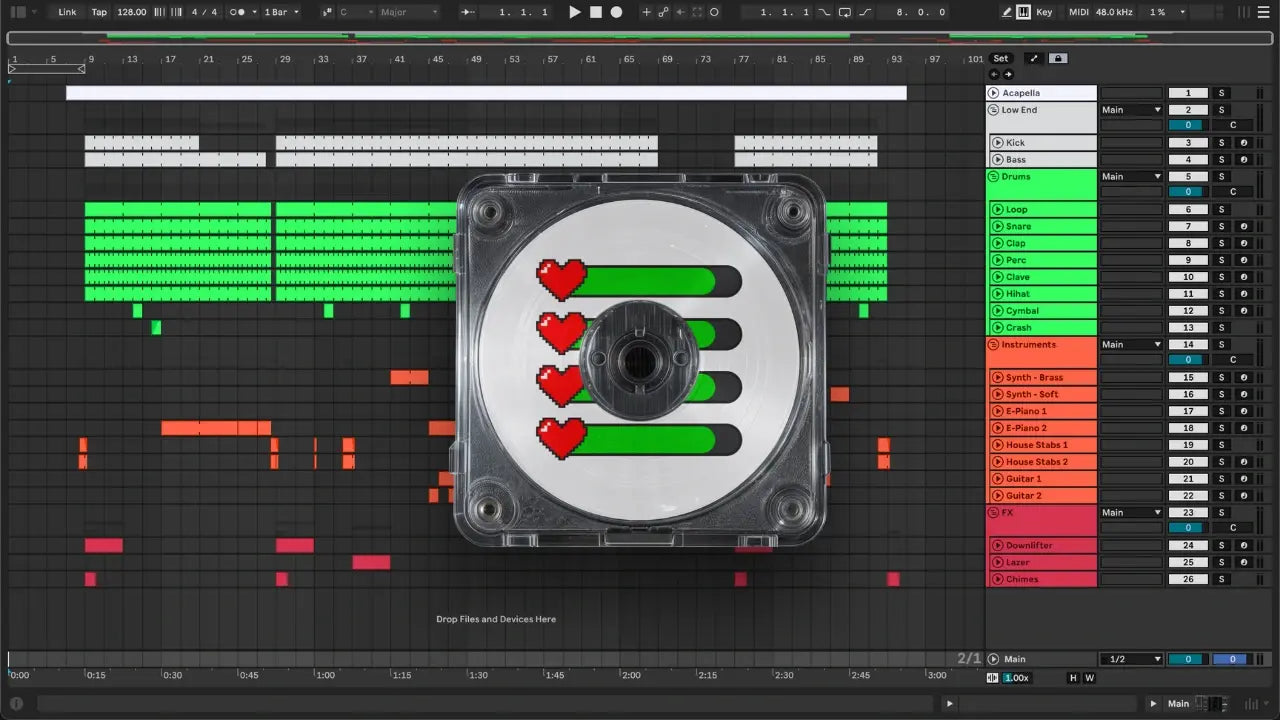This screenshot has height=720, width=1280.
Task: Solo the Acapella track
Action: point(1221,93)
